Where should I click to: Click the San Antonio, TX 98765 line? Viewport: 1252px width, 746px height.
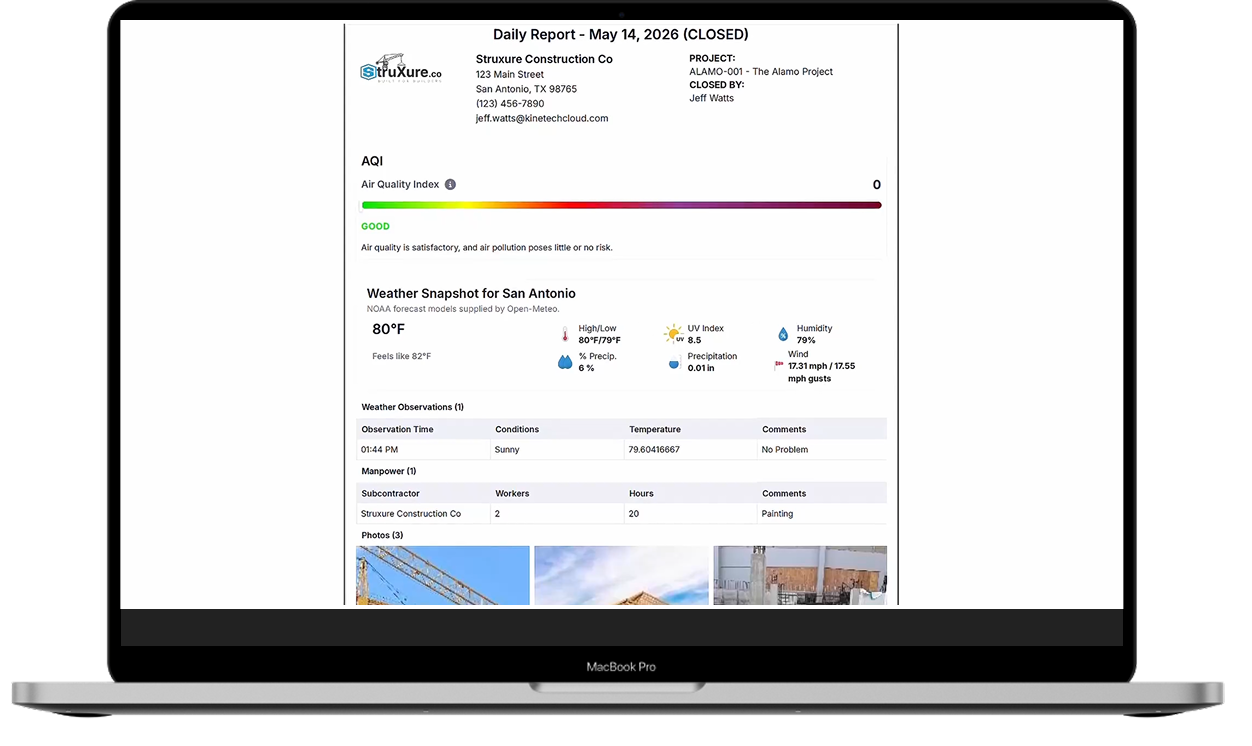[x=526, y=89]
